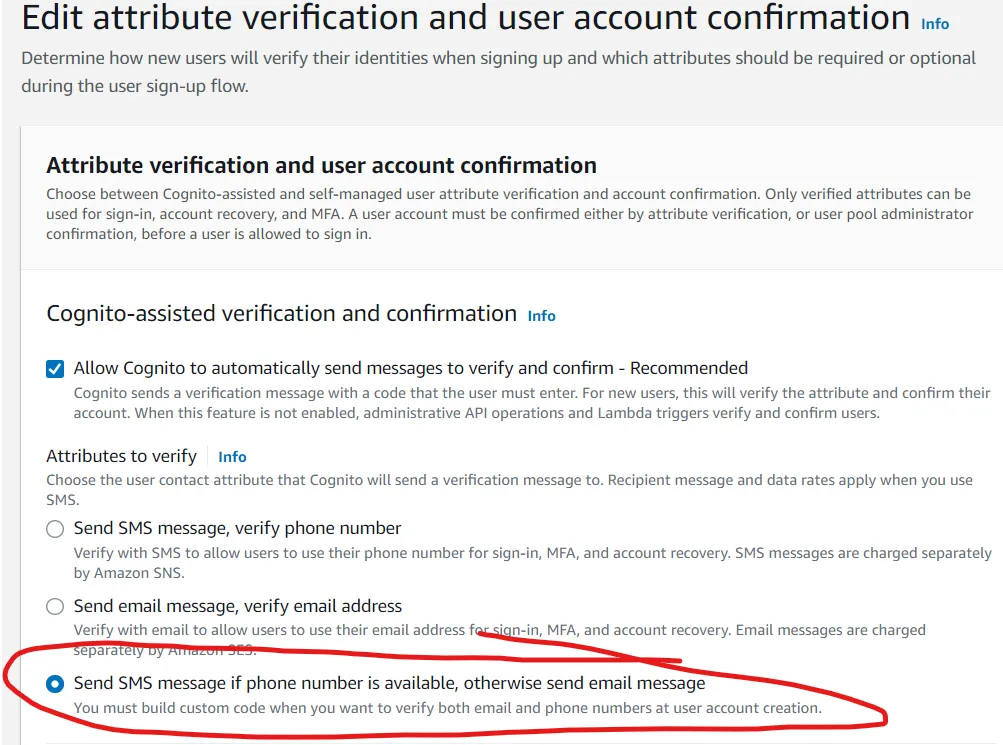Click the 'Cognito-assisted verification and confirmation' heading text
This screenshot has width=1003, height=745.
(281, 314)
